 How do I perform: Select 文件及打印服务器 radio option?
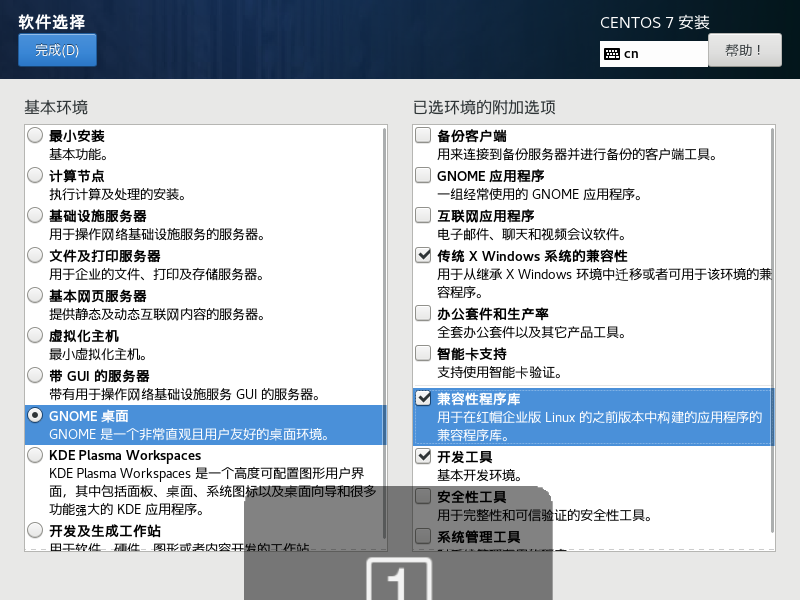pyautogui.click(x=36, y=255)
